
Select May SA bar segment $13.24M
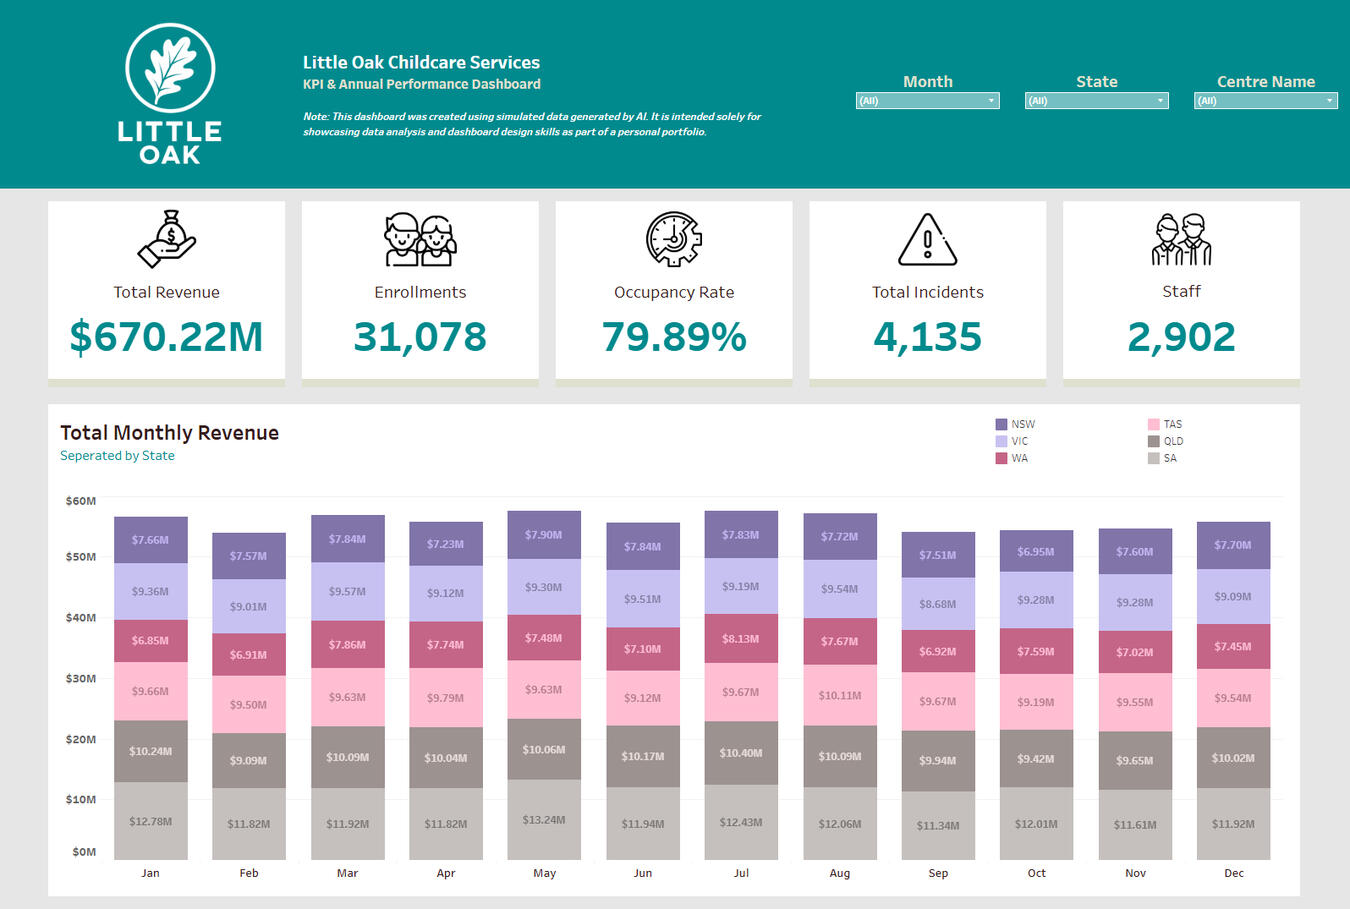[544, 819]
